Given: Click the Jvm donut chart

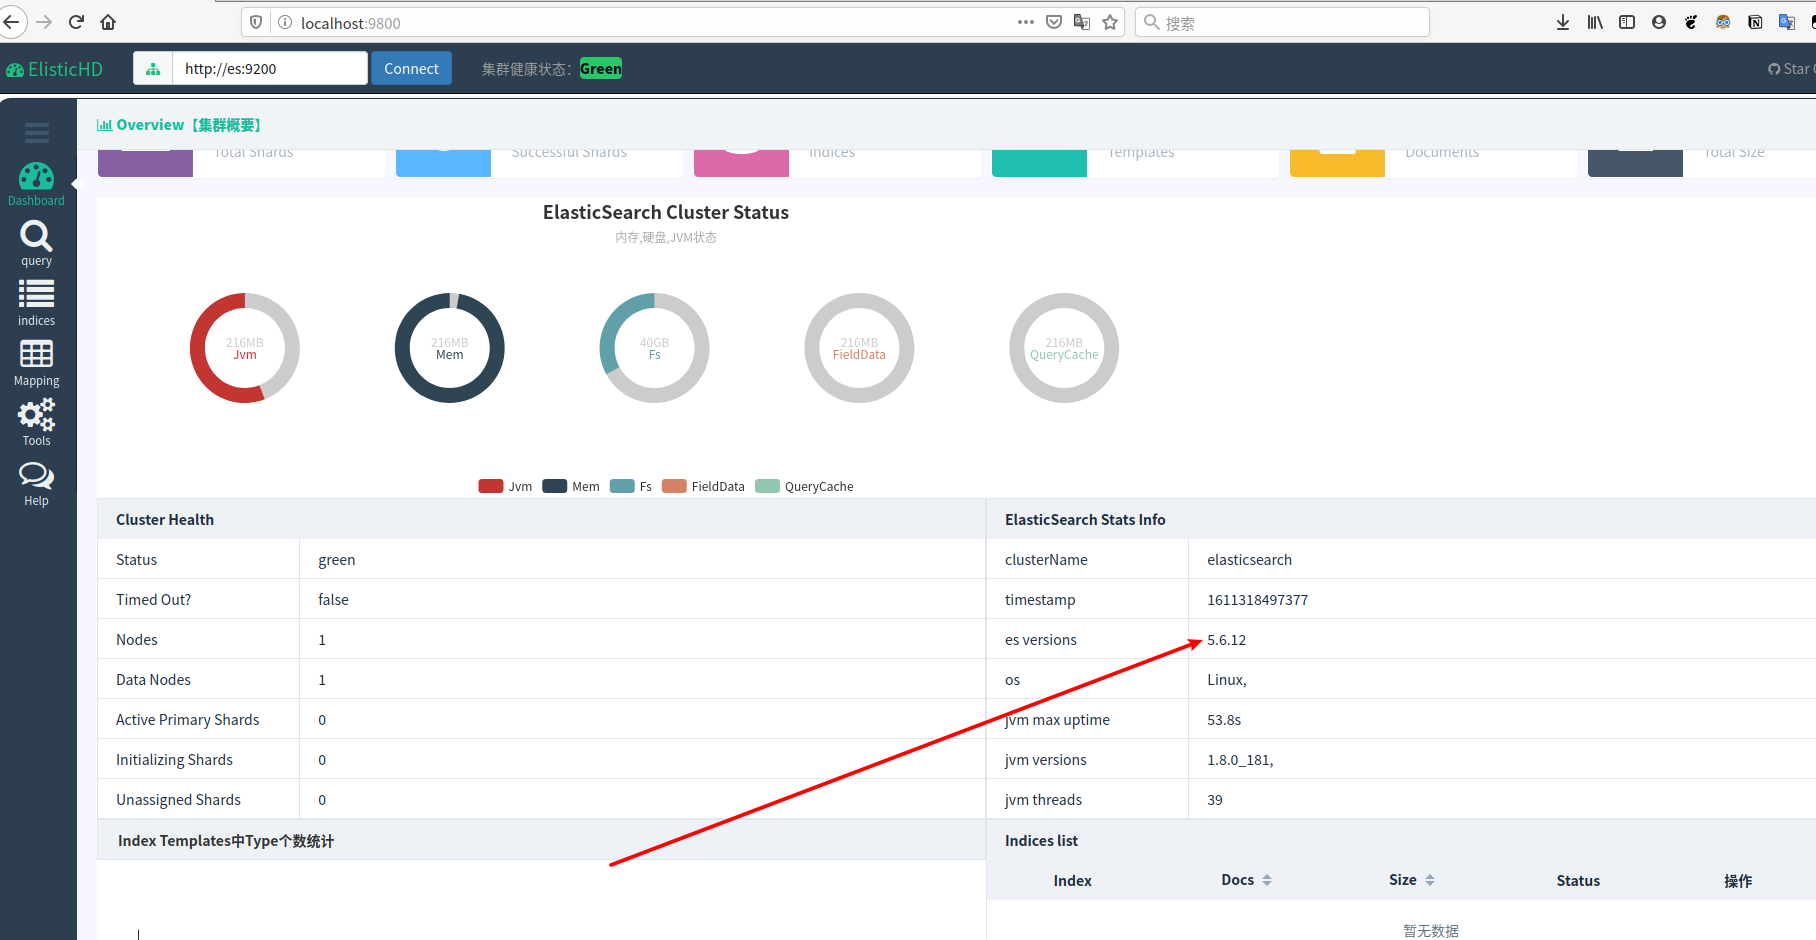Looking at the screenshot, I should (x=245, y=348).
